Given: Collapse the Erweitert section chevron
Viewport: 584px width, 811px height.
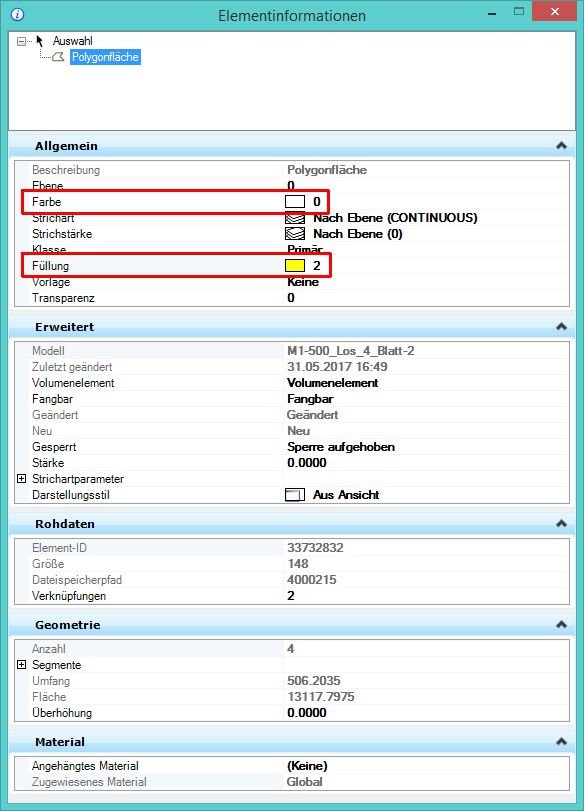Looking at the screenshot, I should coord(561,327).
